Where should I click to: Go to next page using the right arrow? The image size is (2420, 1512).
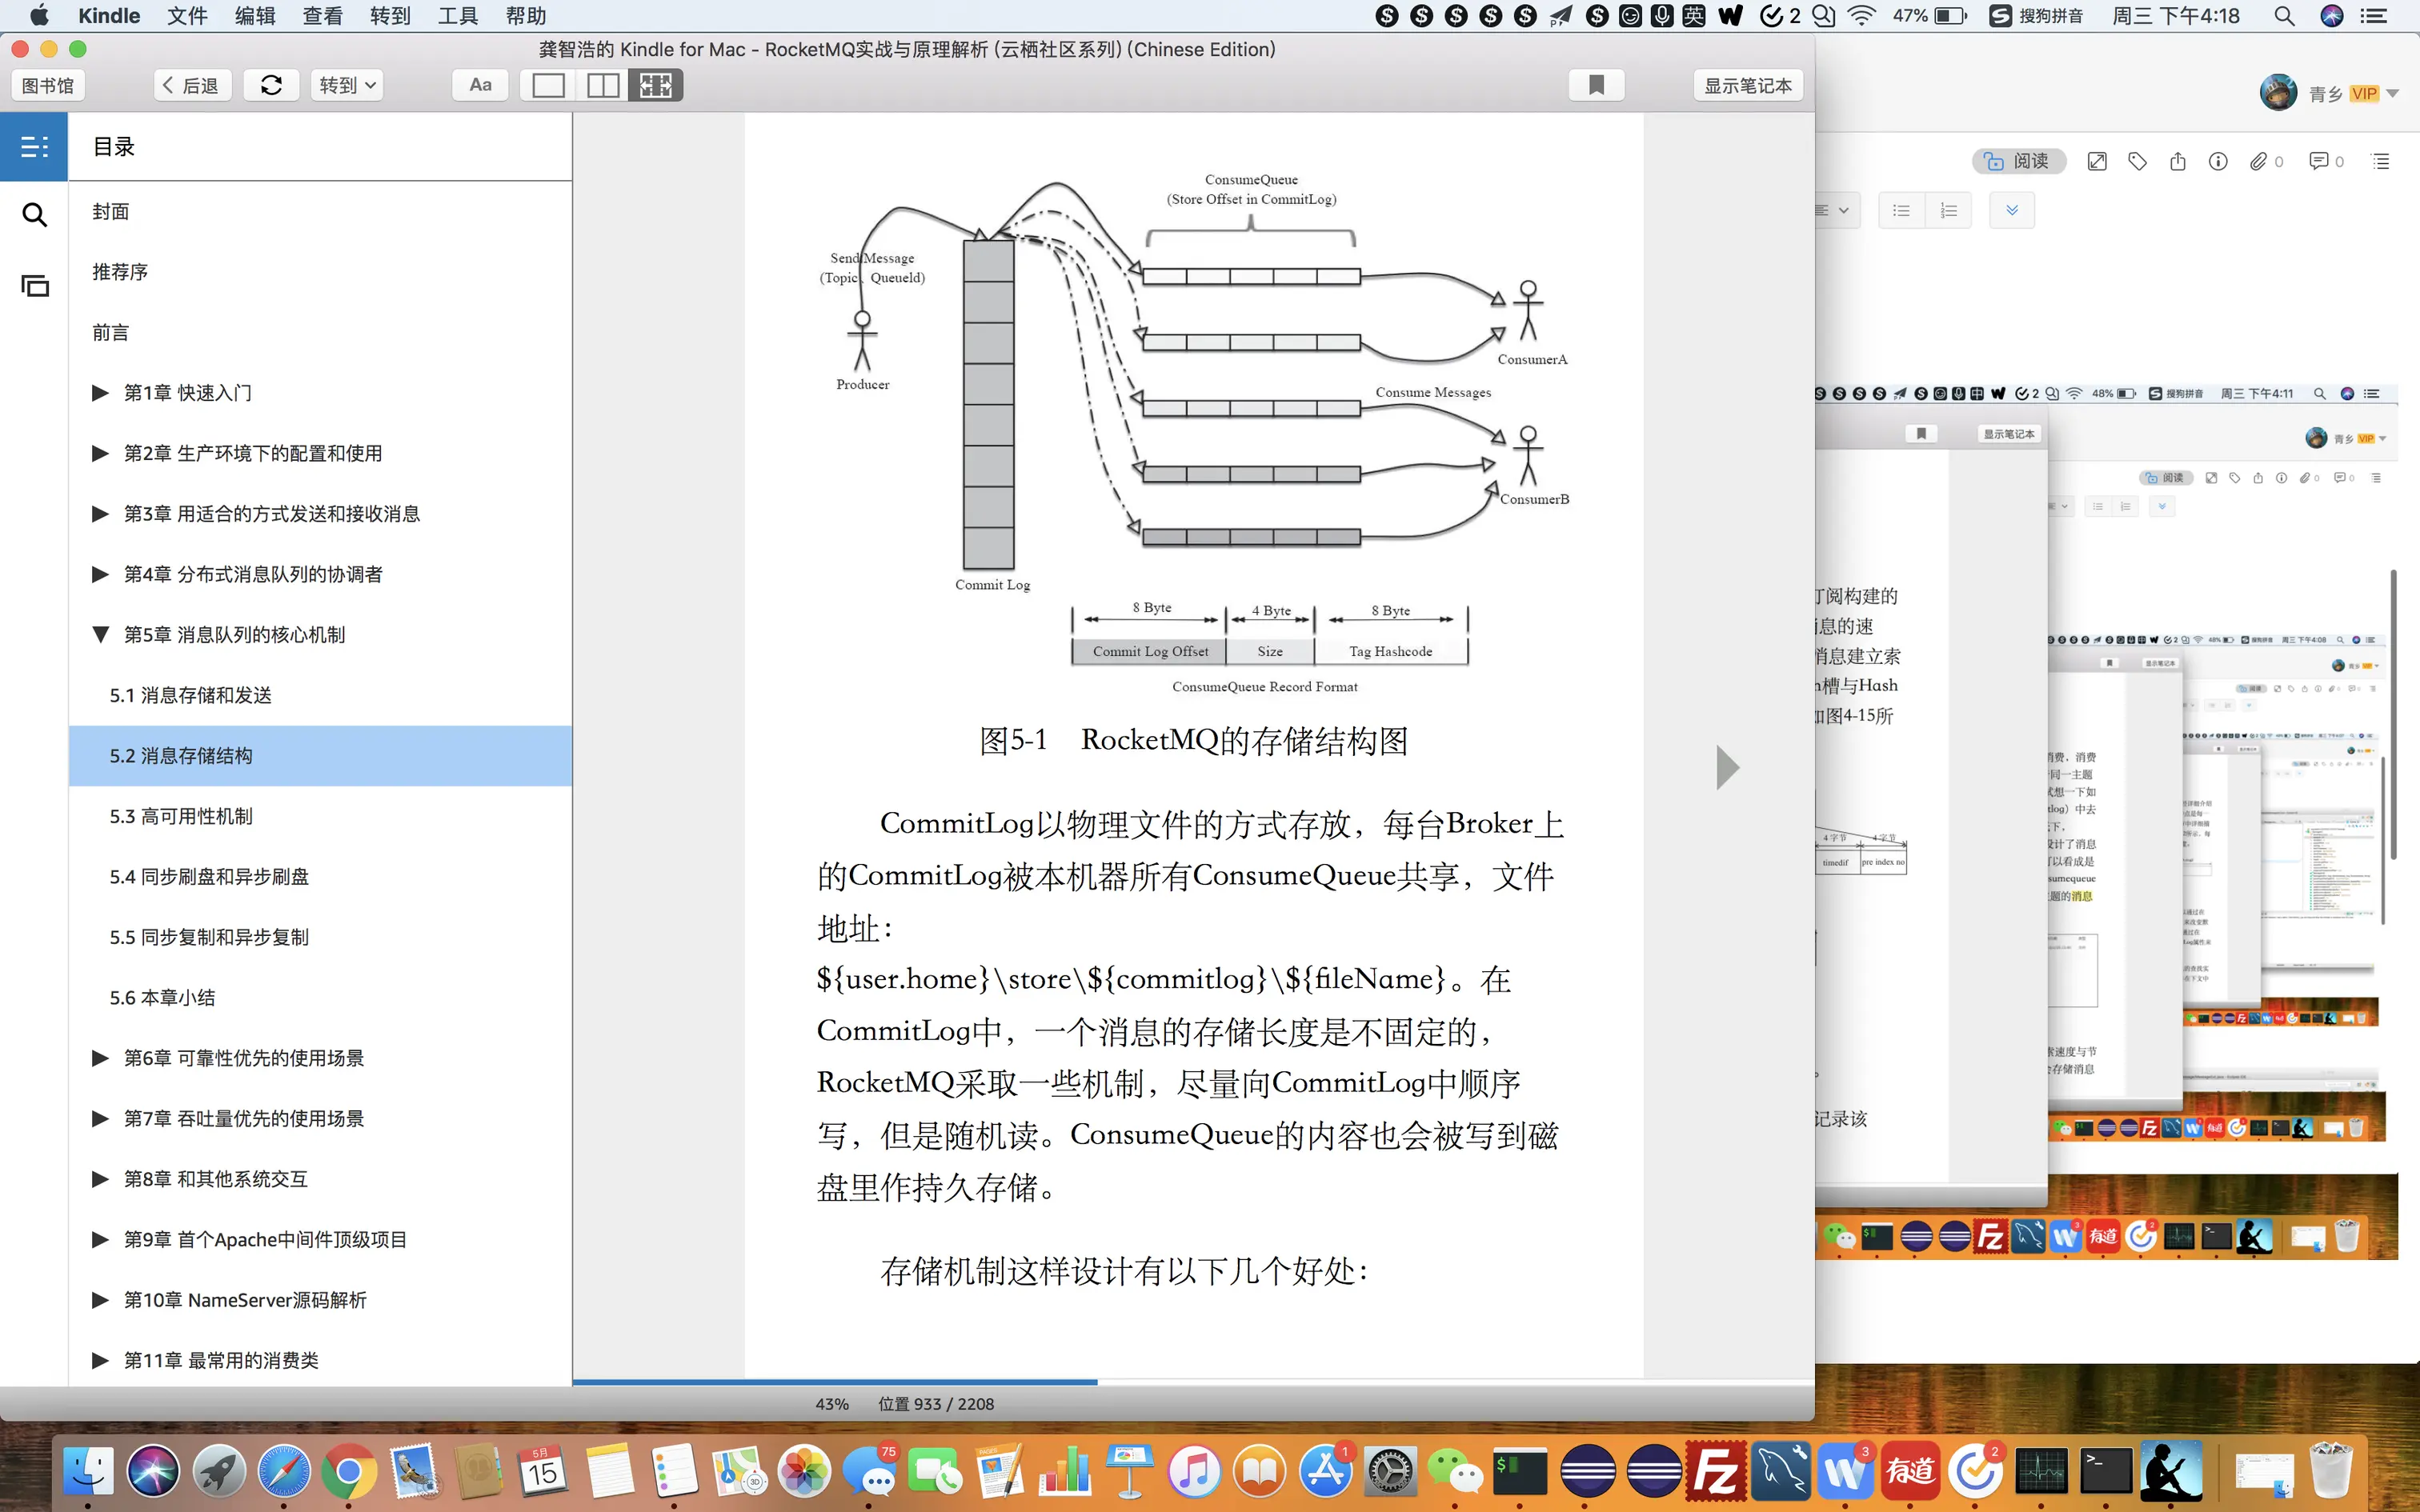(1727, 768)
